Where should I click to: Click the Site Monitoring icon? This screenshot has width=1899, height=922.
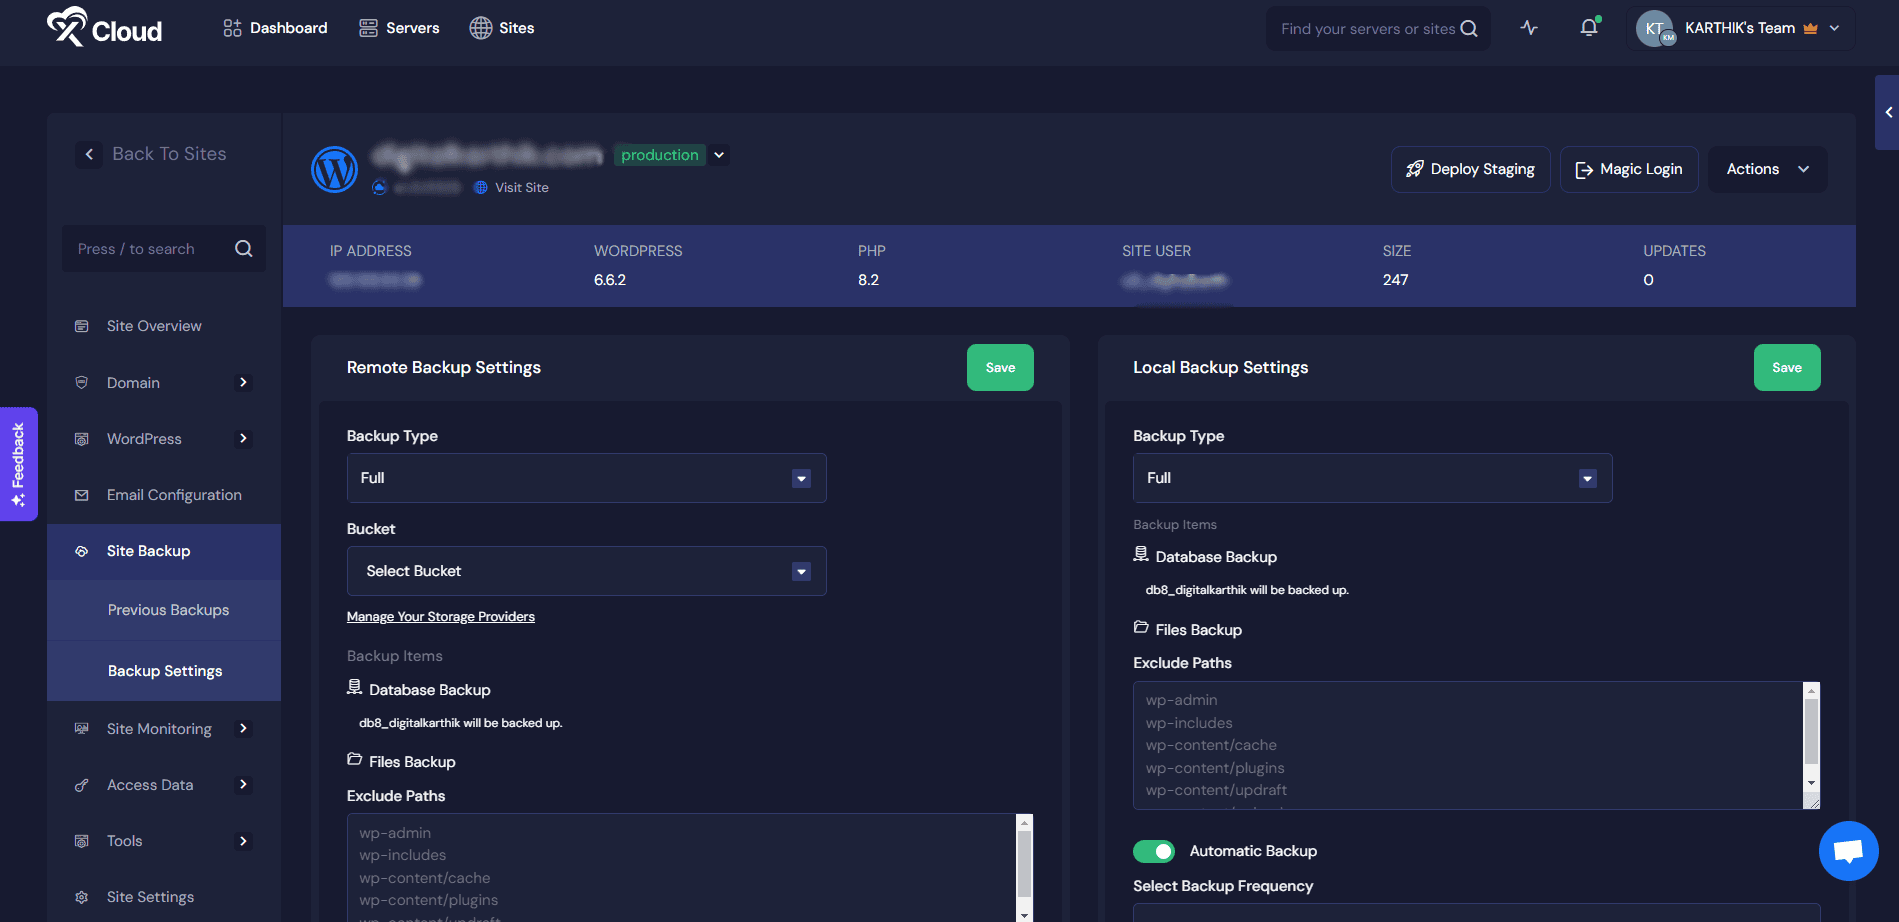point(82,729)
